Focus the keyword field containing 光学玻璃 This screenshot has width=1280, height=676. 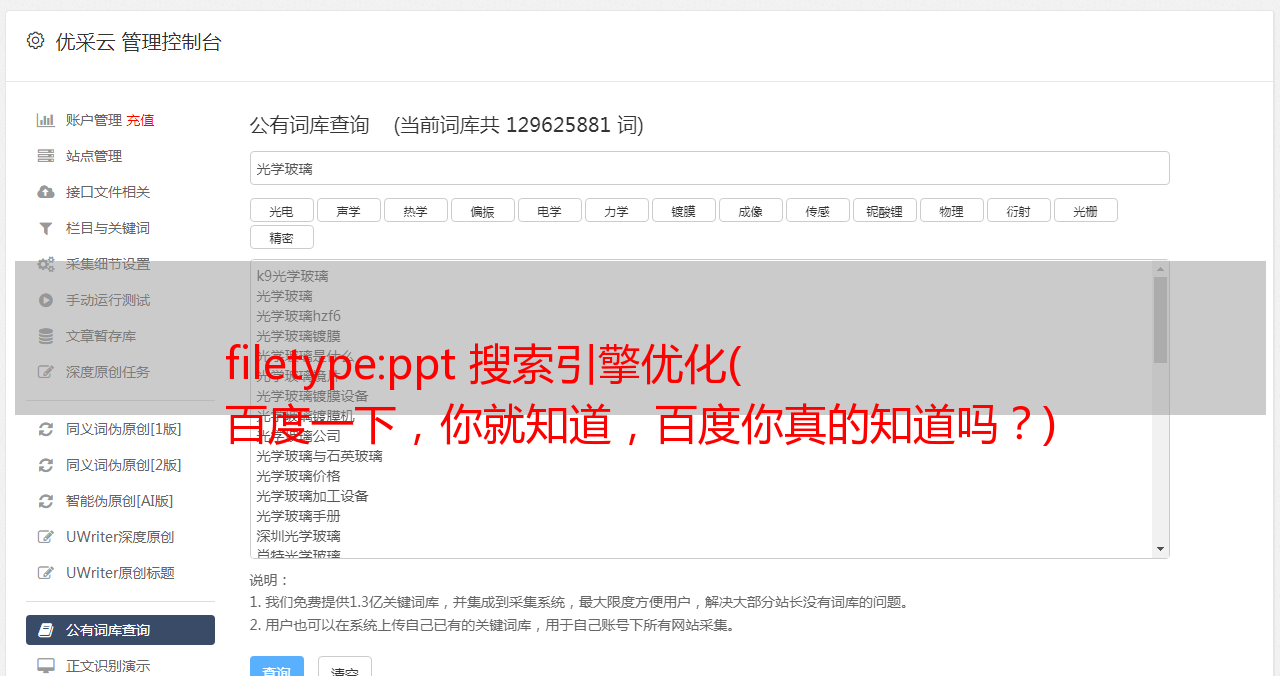pos(709,168)
